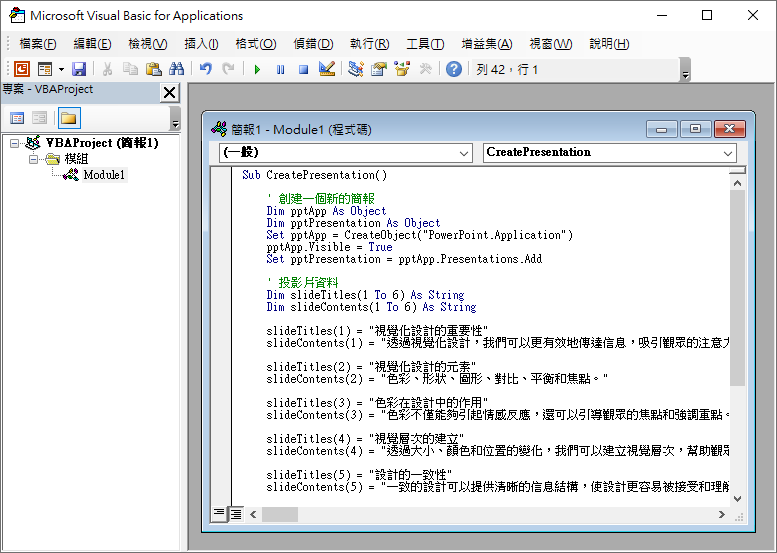Open the 編輯(E) menu
The image size is (777, 553).
click(x=92, y=44)
